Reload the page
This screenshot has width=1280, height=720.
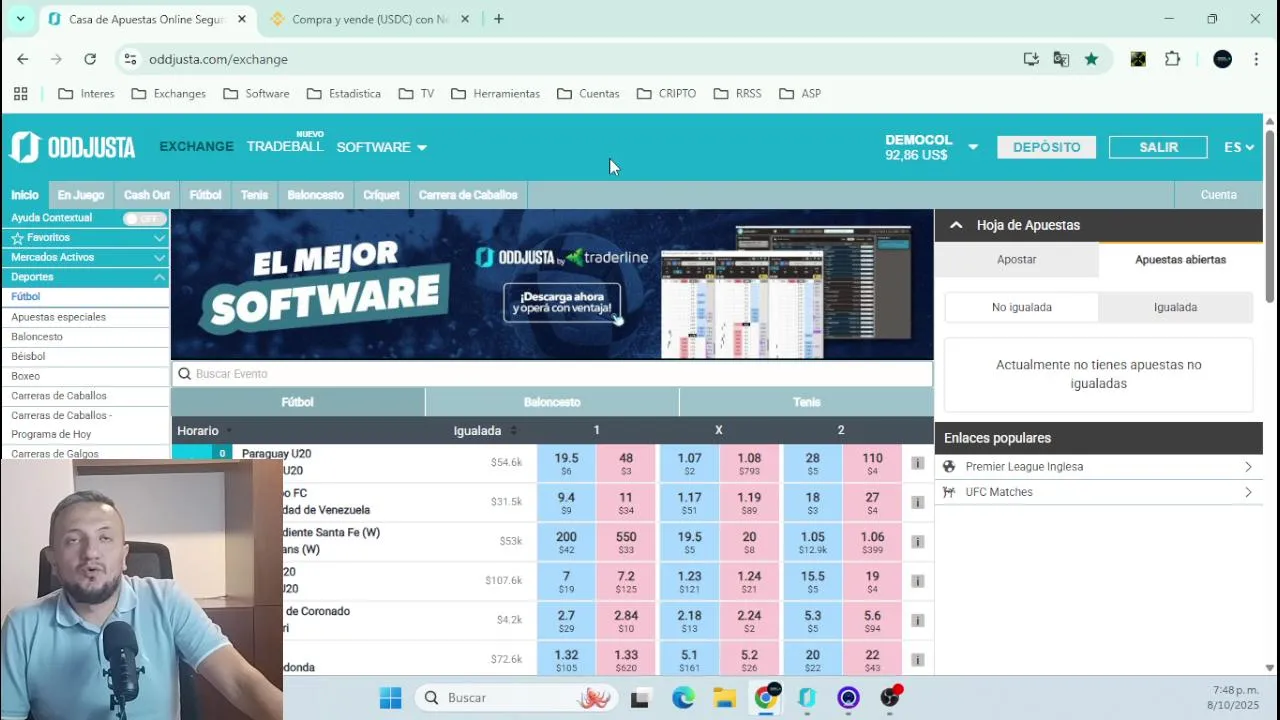click(x=90, y=59)
